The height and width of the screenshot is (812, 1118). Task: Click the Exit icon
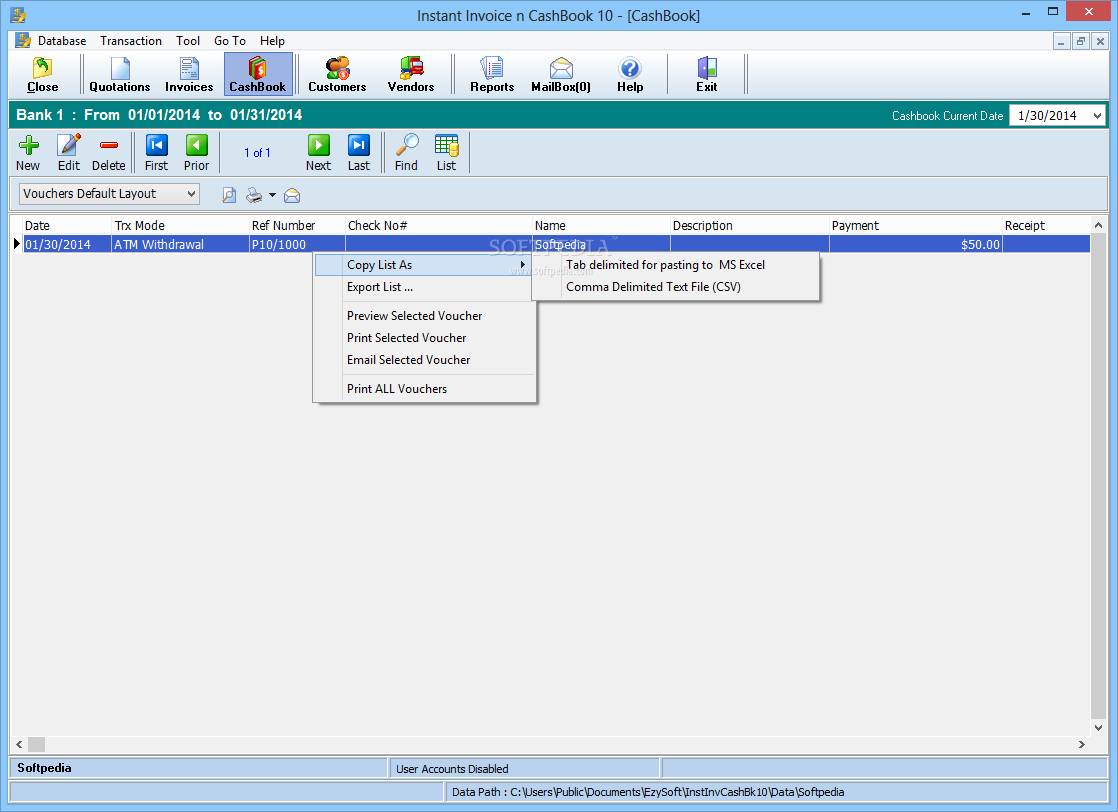[707, 75]
